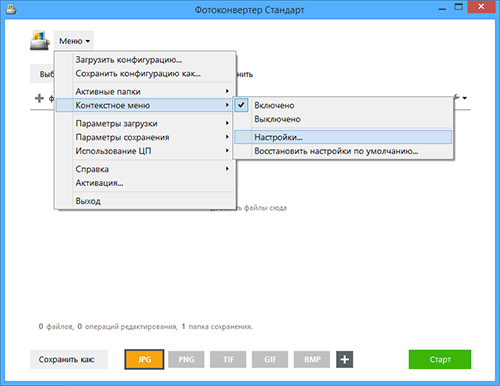The image size is (500, 386).
Task: Click the plus icon to add files
Action: [39, 98]
